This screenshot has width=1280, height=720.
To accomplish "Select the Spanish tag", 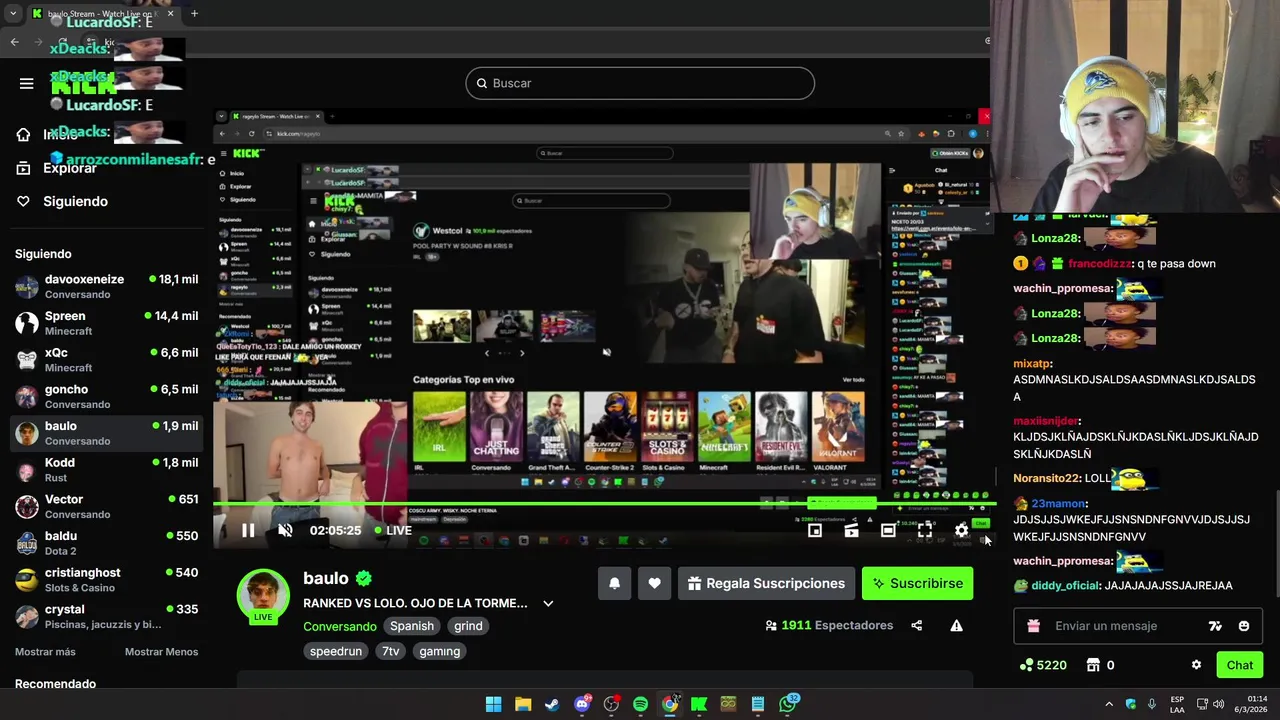I will [412, 626].
